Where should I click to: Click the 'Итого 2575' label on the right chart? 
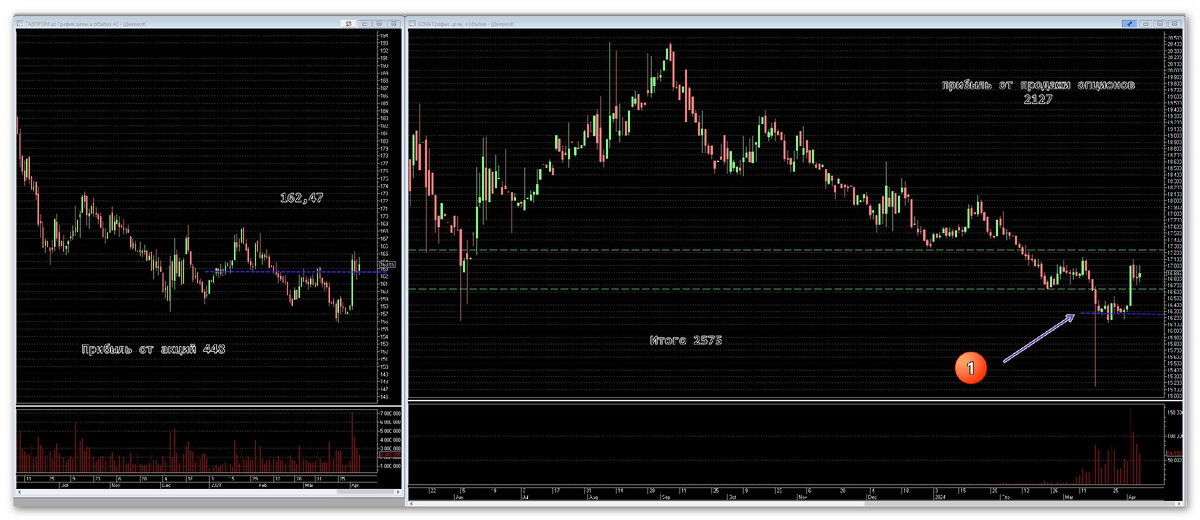coord(685,341)
